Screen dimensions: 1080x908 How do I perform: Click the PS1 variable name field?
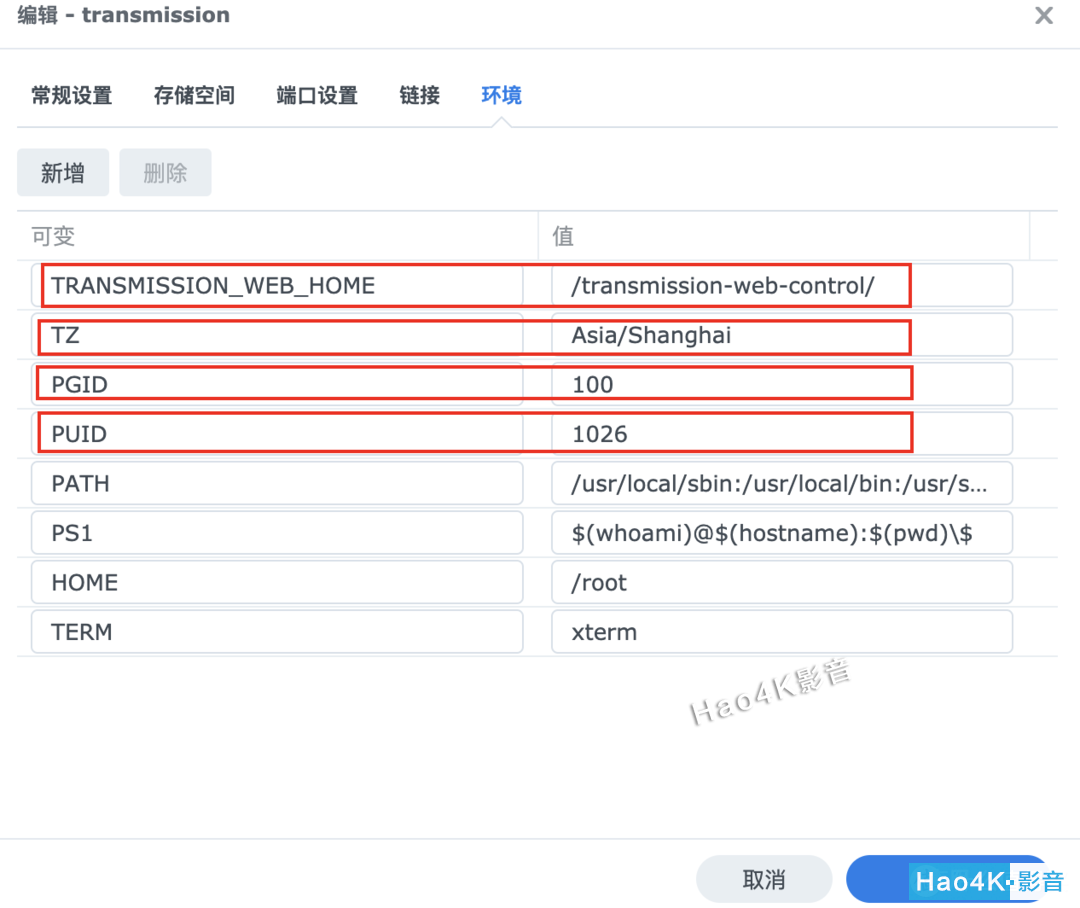tap(277, 533)
